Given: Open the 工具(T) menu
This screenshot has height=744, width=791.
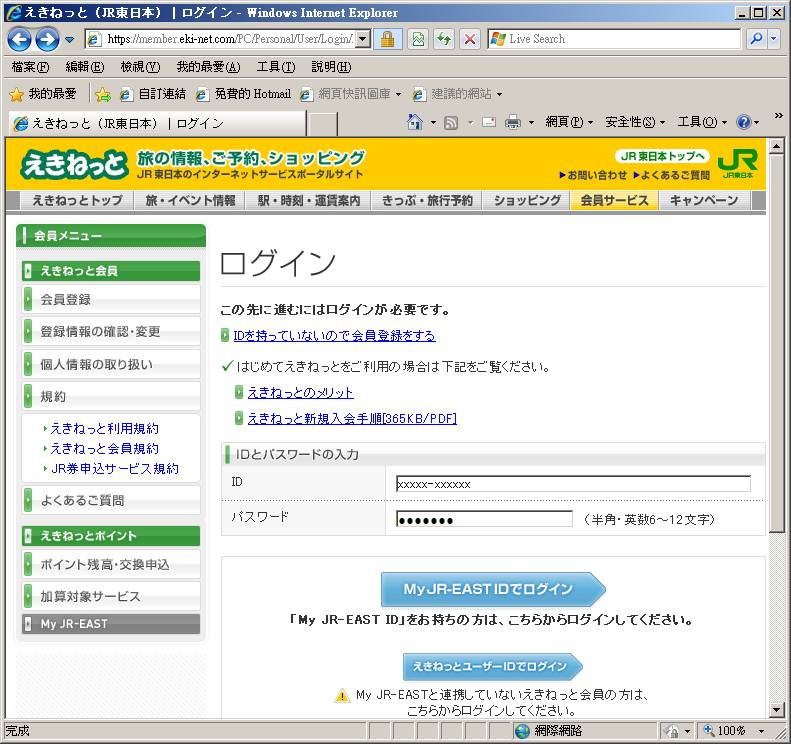Looking at the screenshot, I should (x=276, y=67).
